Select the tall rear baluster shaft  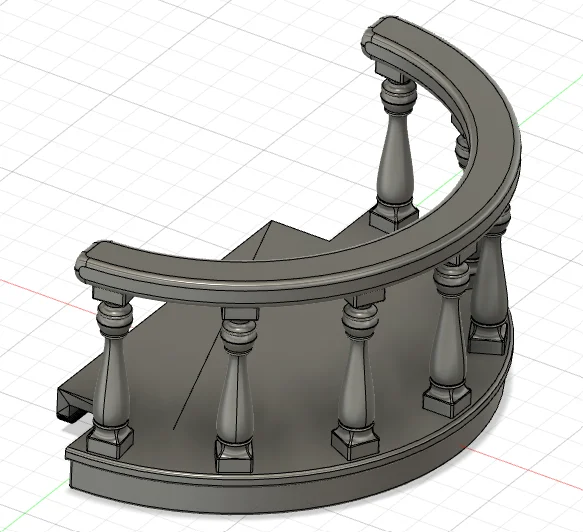(395, 156)
